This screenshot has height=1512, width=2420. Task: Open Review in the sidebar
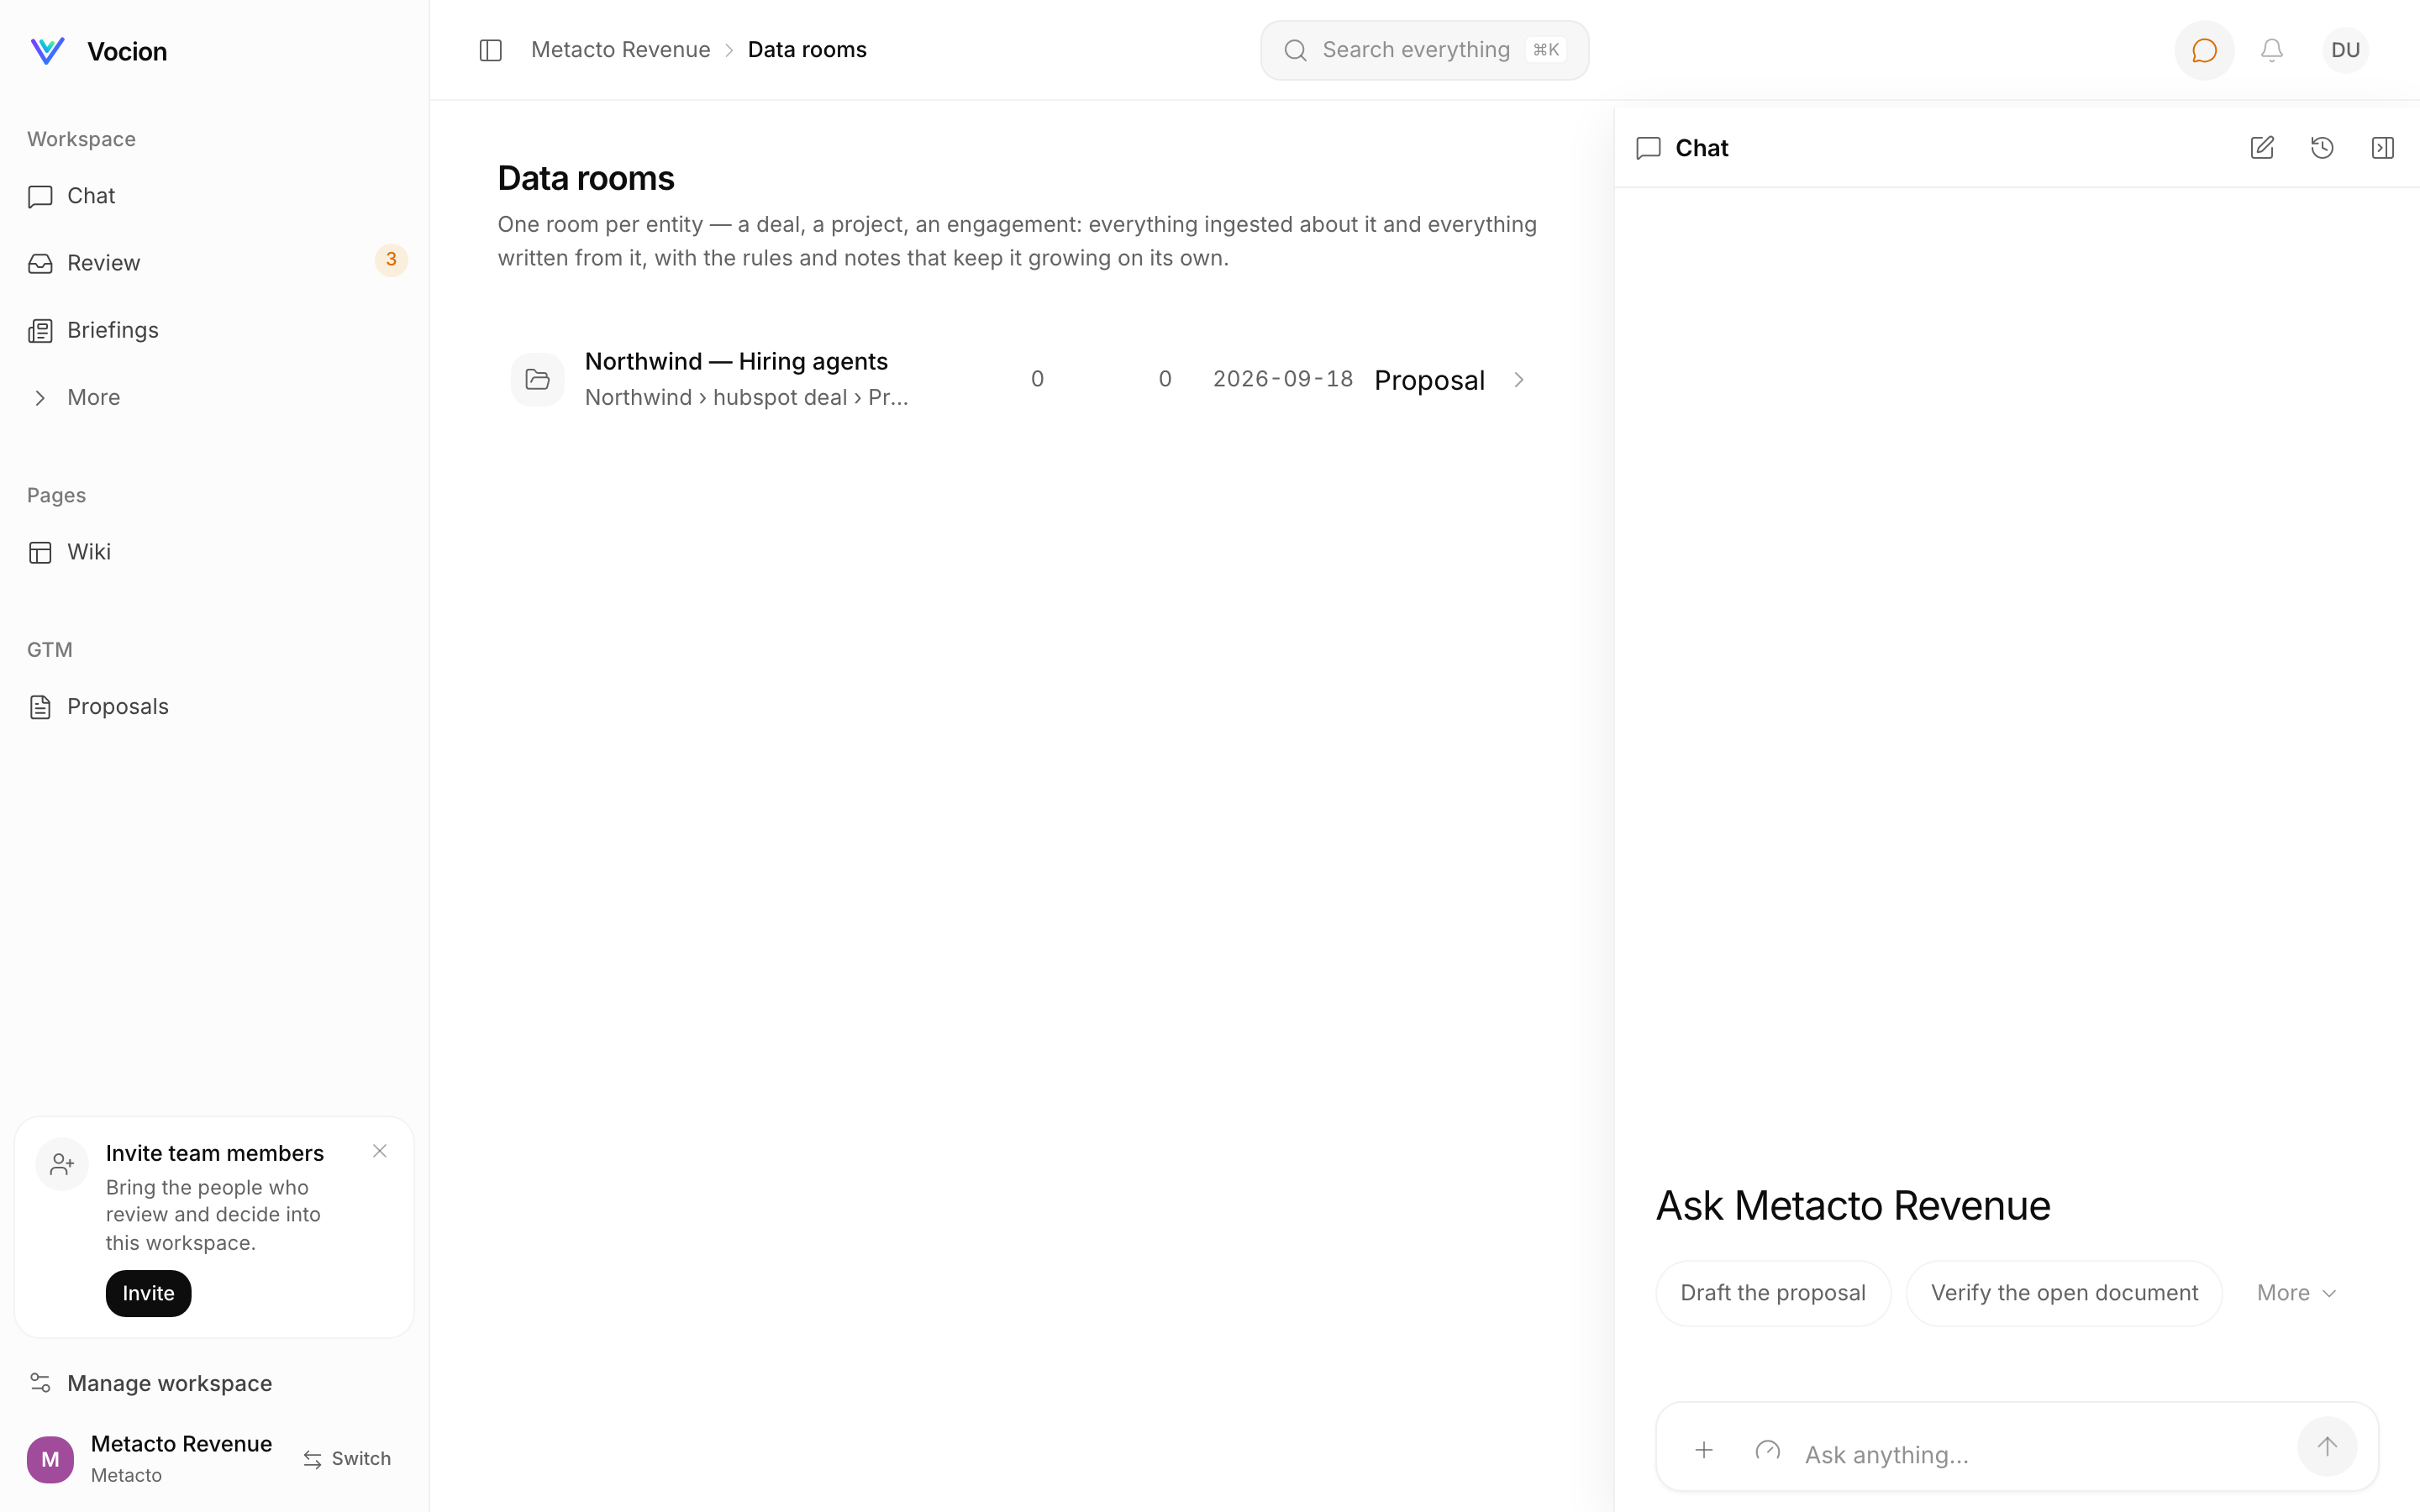(x=215, y=263)
